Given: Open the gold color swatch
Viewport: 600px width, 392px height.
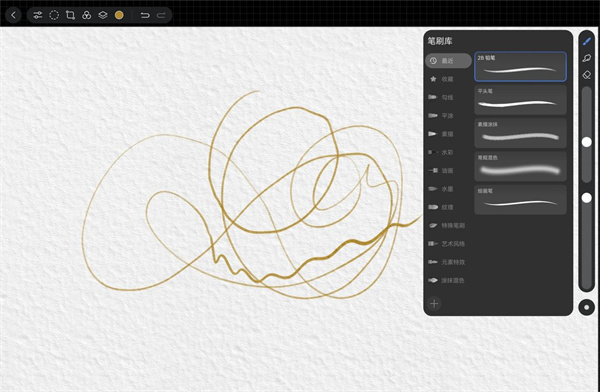Looking at the screenshot, I should [x=119, y=15].
